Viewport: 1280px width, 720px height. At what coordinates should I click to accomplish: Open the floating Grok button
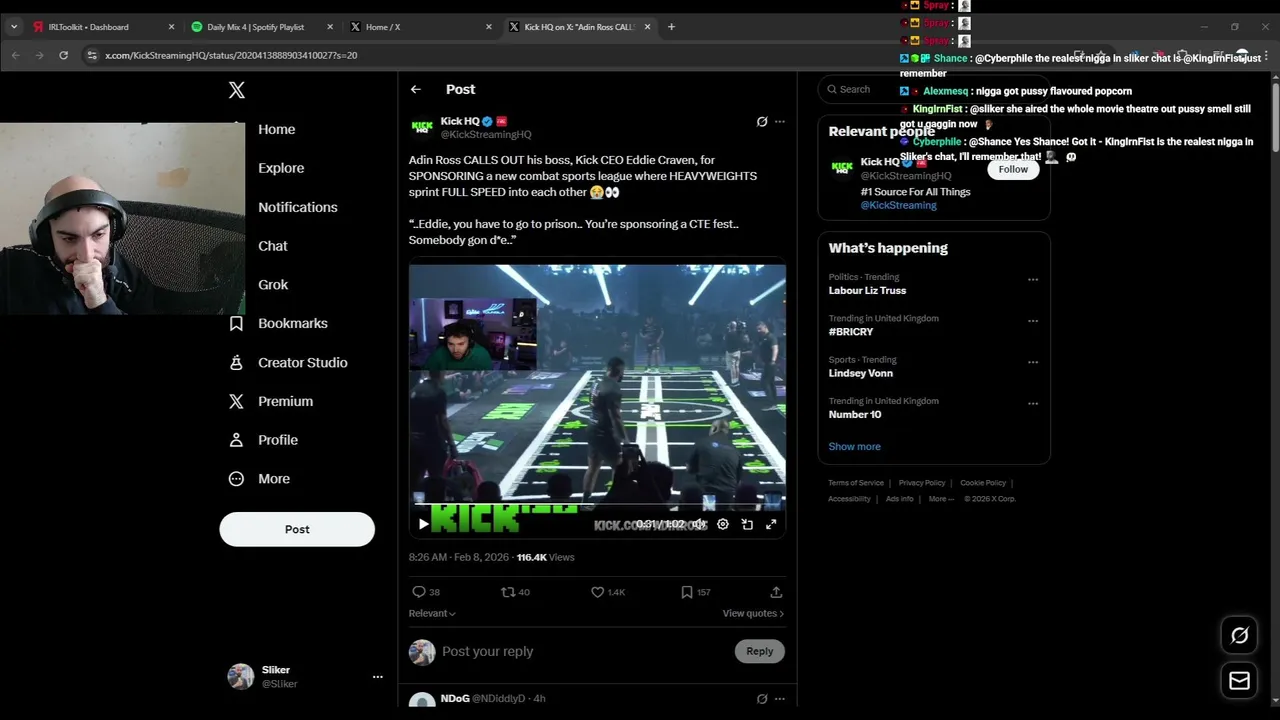point(1239,636)
